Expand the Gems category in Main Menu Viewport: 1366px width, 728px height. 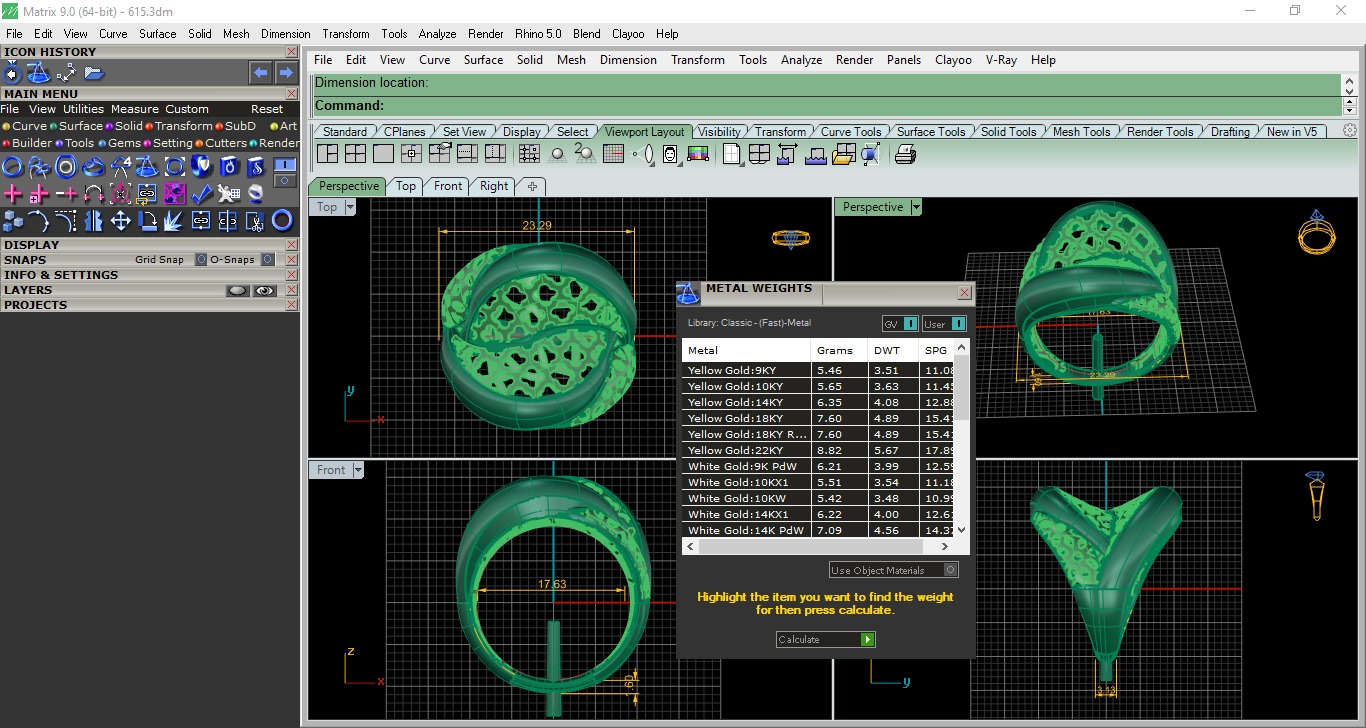(x=119, y=143)
